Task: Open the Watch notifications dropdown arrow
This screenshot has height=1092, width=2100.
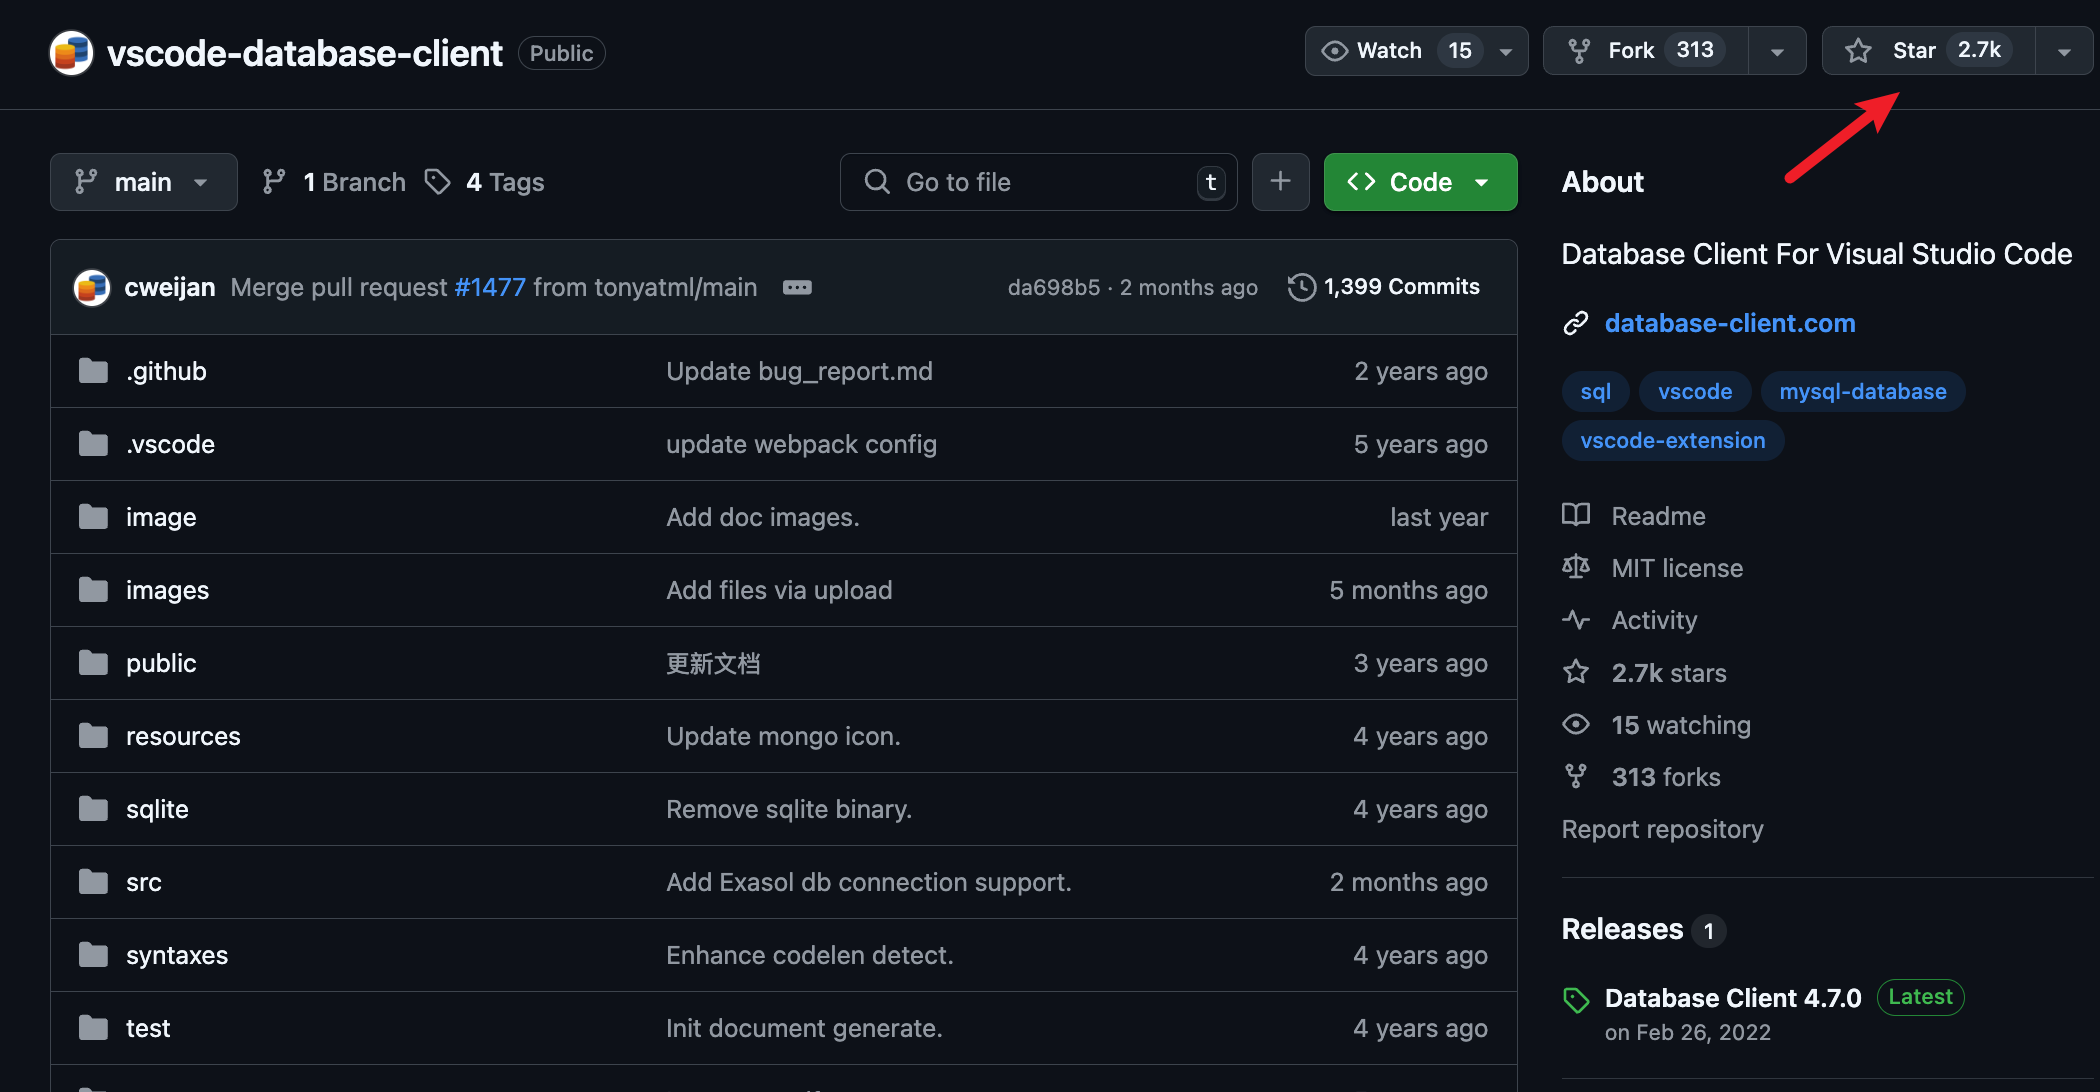Action: [1506, 51]
